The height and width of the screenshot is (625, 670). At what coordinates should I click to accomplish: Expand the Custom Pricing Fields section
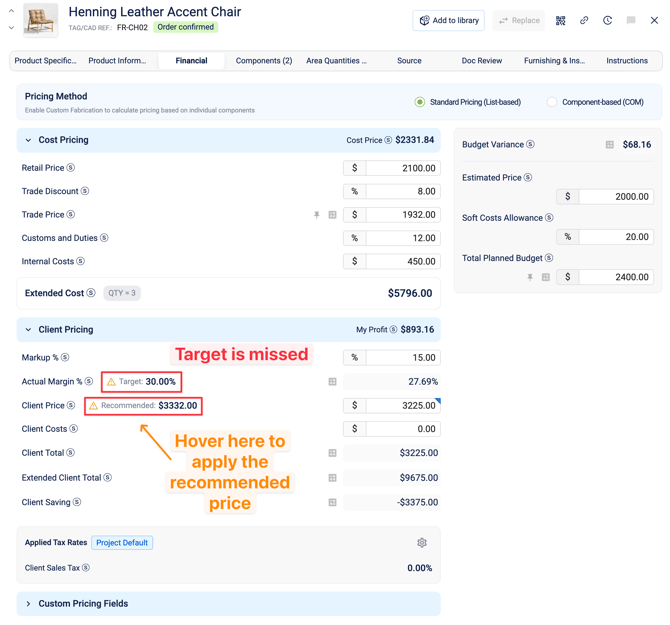(28, 604)
